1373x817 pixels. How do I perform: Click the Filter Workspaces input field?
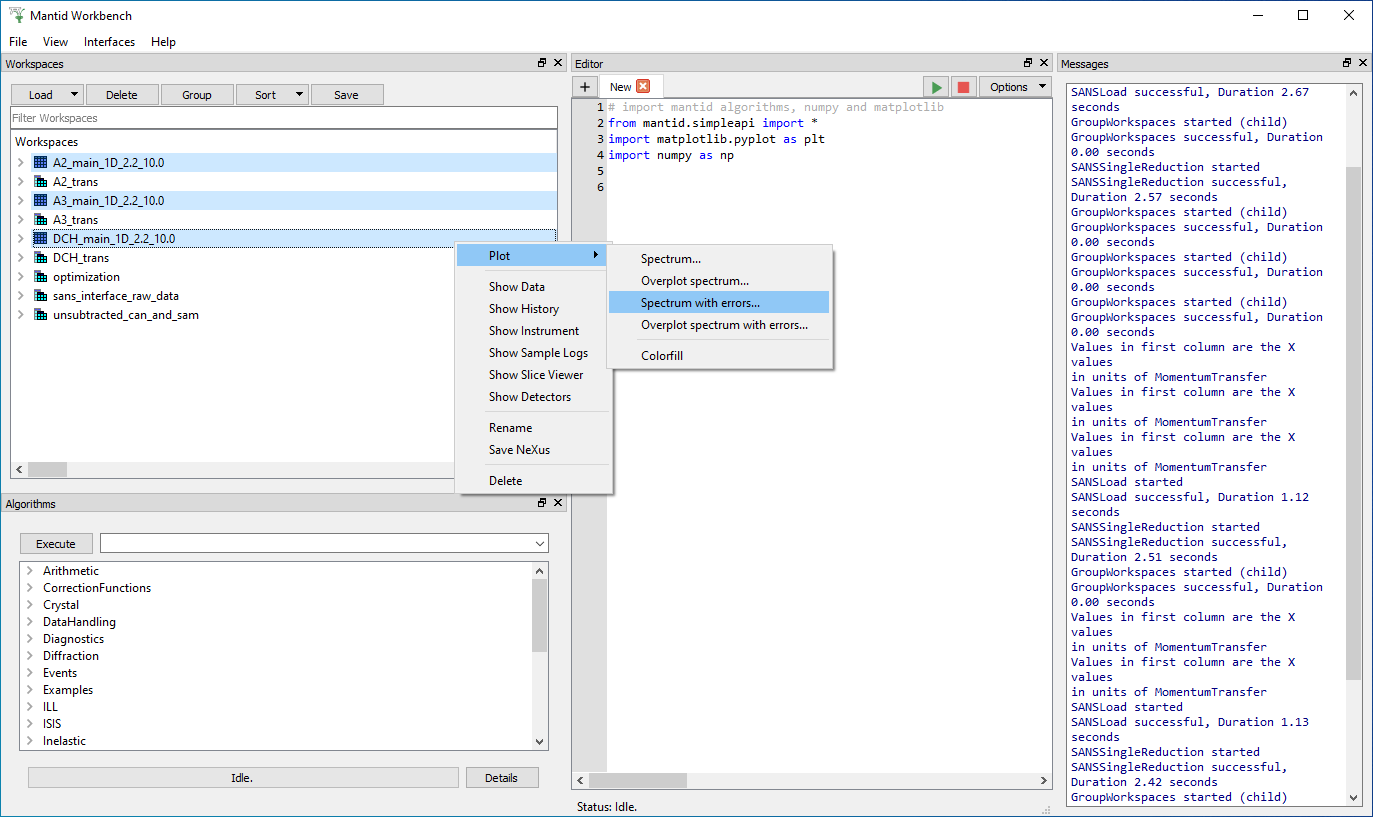coord(283,118)
